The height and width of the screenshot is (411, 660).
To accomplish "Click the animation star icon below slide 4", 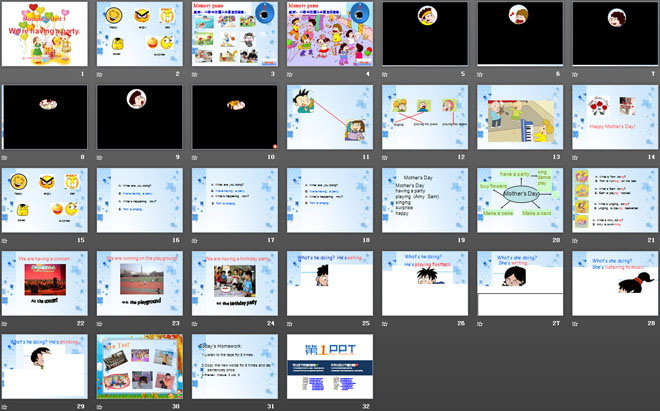I will pyautogui.click(x=291, y=74).
